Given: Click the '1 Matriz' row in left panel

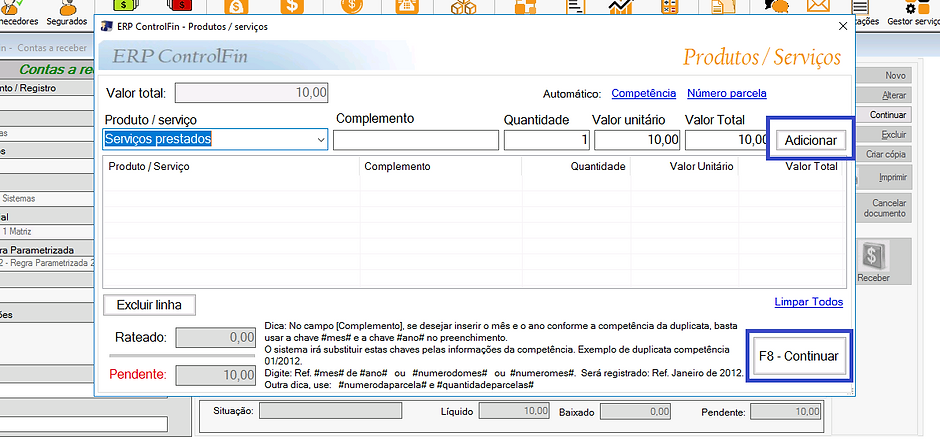Looking at the screenshot, I should point(47,231).
